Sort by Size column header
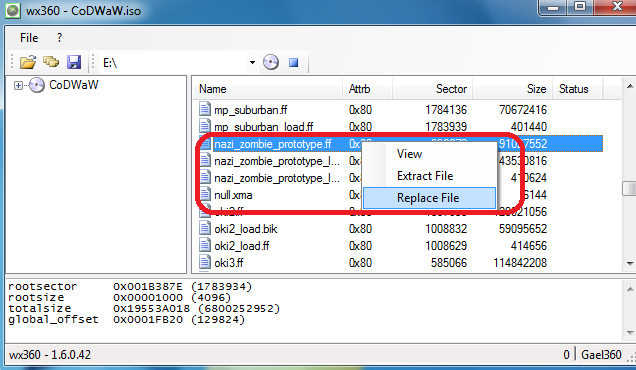 point(512,89)
